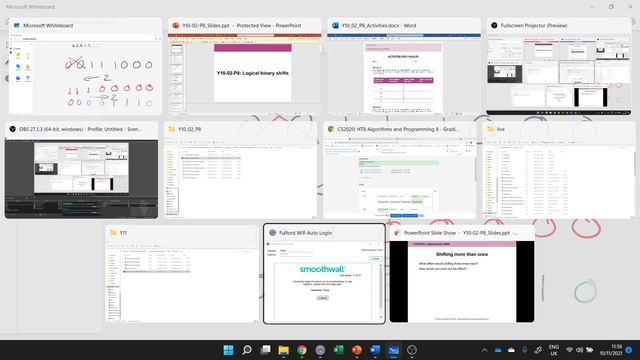This screenshot has width=640, height=360.
Task: Switch to the 'live' folder window
Action: [559, 170]
